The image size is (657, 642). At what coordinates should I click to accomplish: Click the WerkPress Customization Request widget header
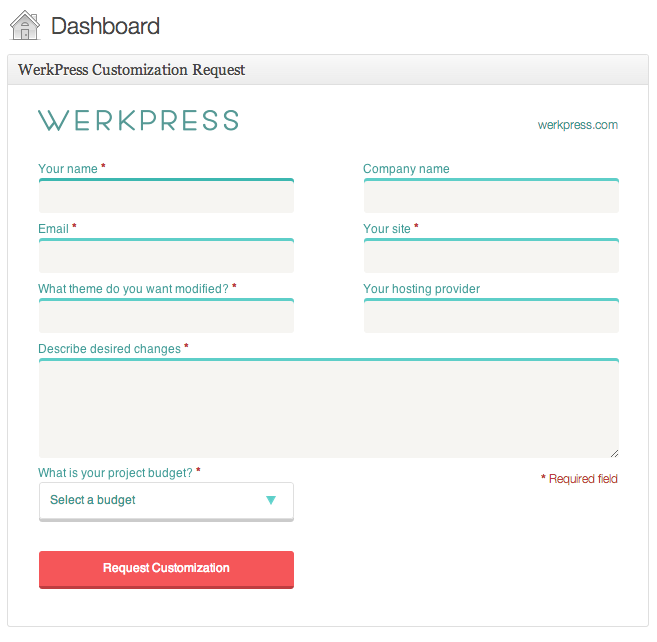tap(328, 70)
